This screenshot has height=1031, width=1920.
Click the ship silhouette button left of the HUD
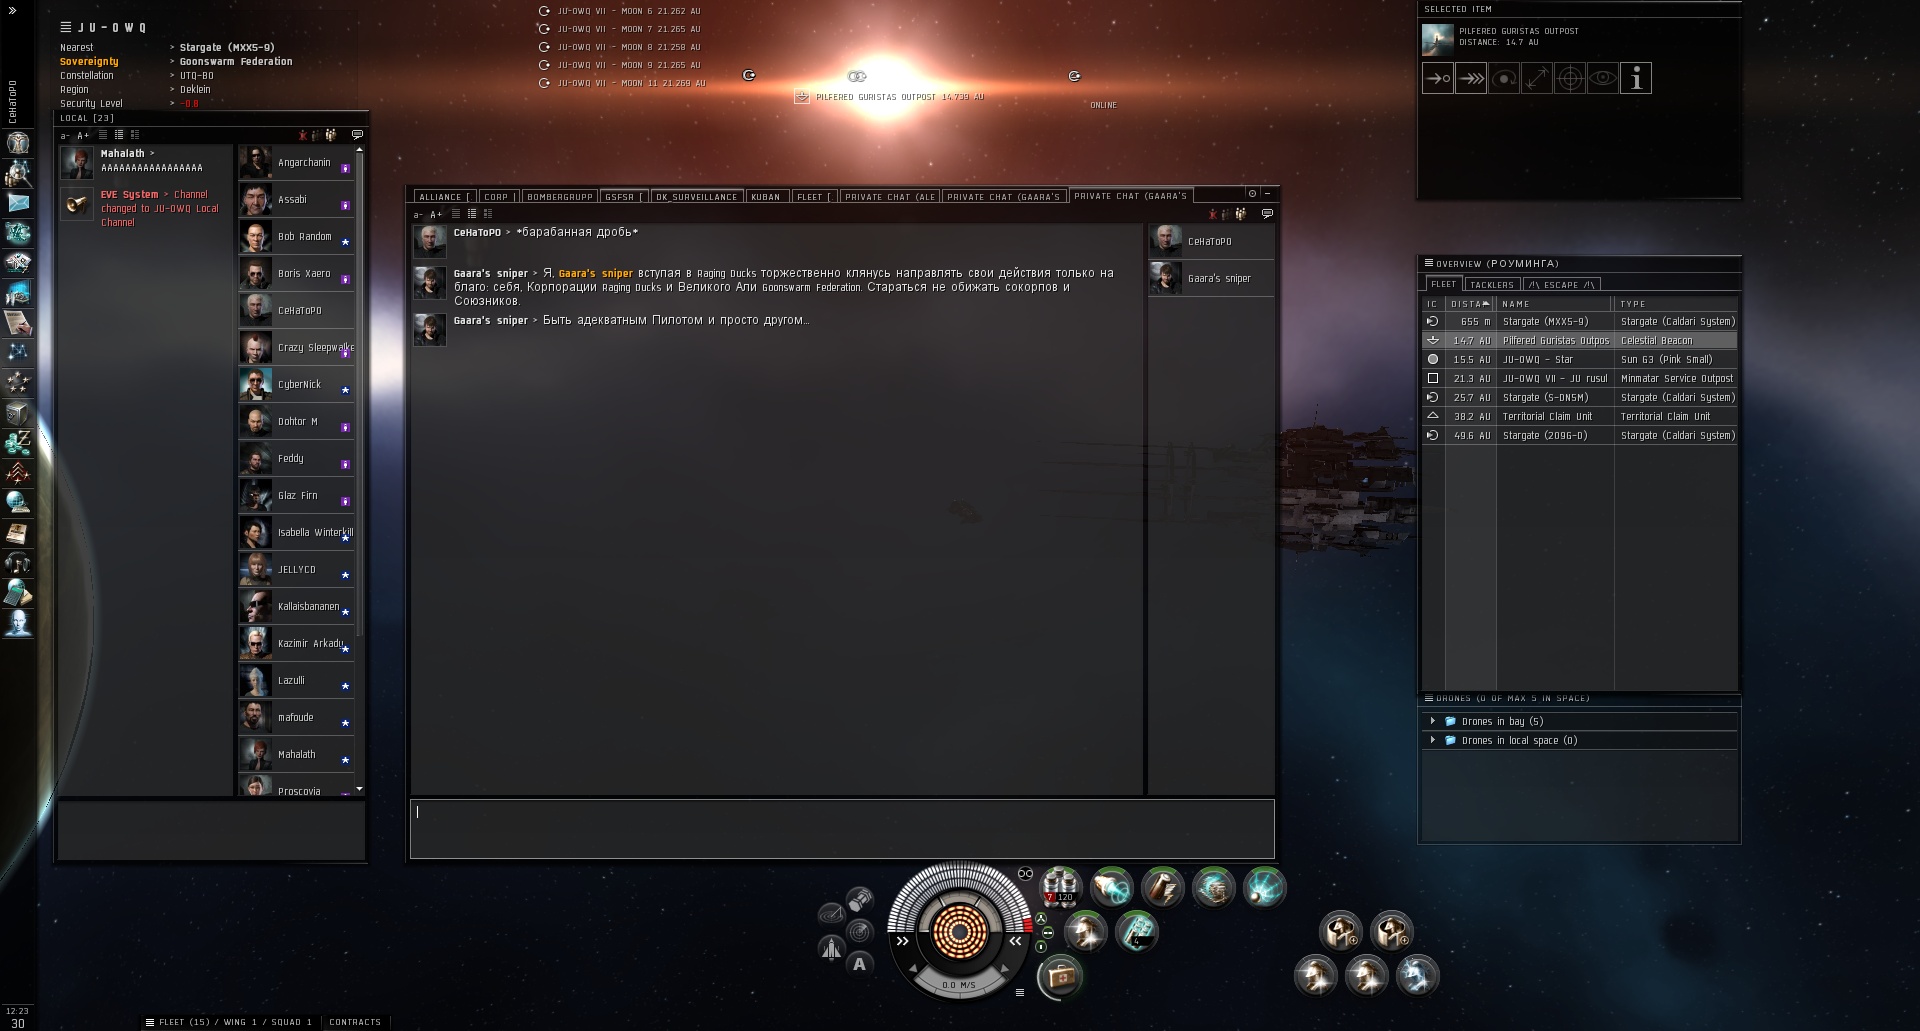(831, 947)
